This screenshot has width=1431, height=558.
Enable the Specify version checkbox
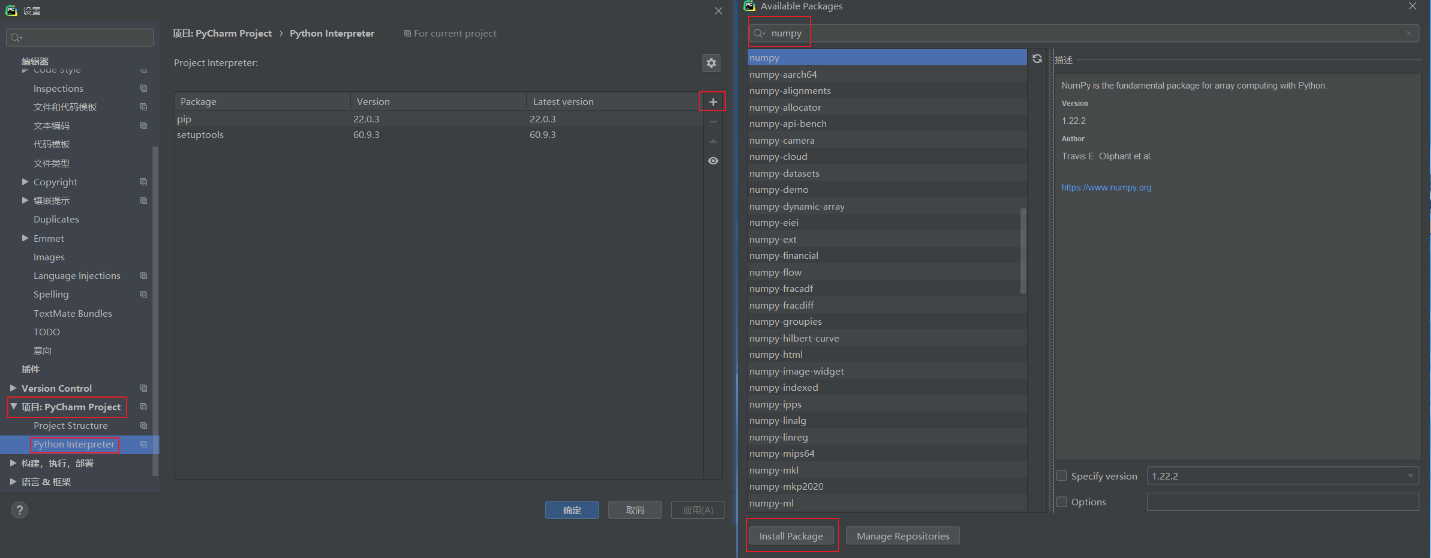[1062, 476]
